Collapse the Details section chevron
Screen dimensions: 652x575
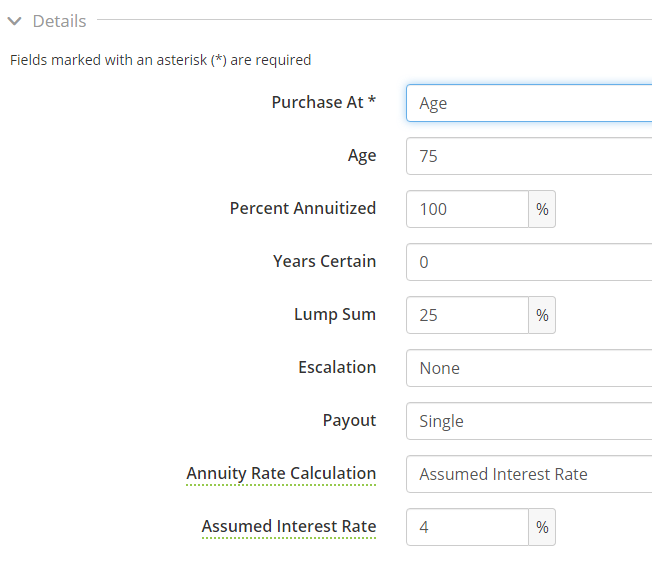[15, 21]
